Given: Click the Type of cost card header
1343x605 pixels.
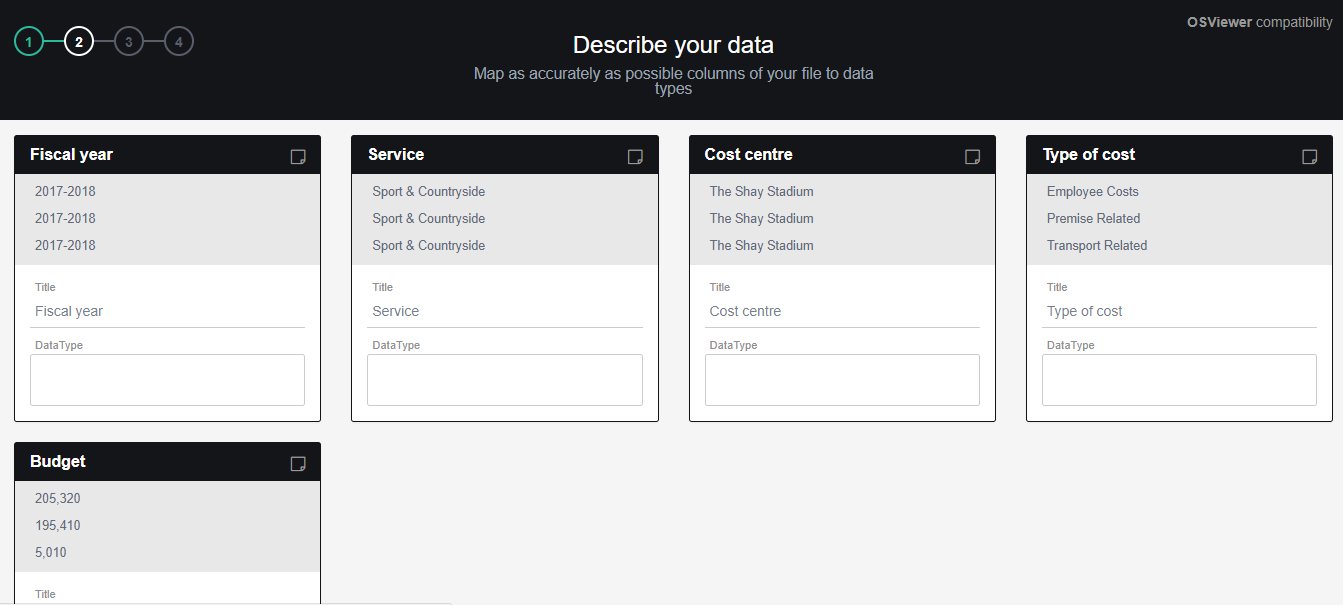Looking at the screenshot, I should (1160, 155).
